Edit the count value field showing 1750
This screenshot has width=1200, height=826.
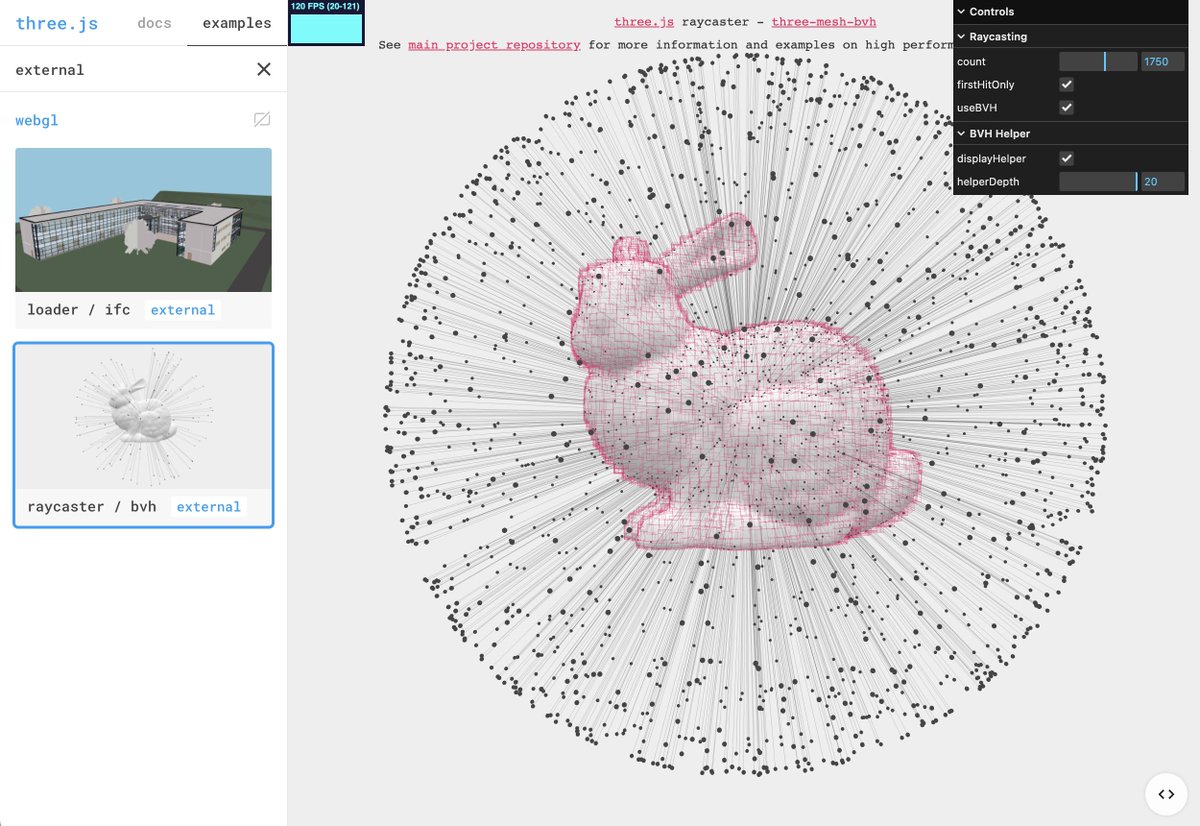click(x=1161, y=61)
